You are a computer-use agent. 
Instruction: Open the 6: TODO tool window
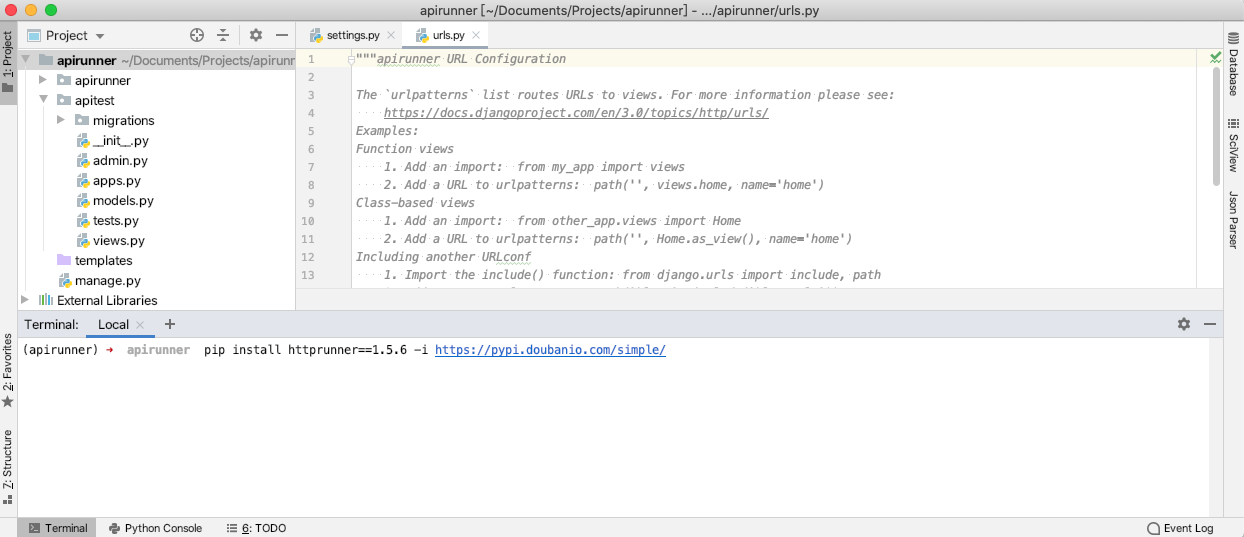257,528
